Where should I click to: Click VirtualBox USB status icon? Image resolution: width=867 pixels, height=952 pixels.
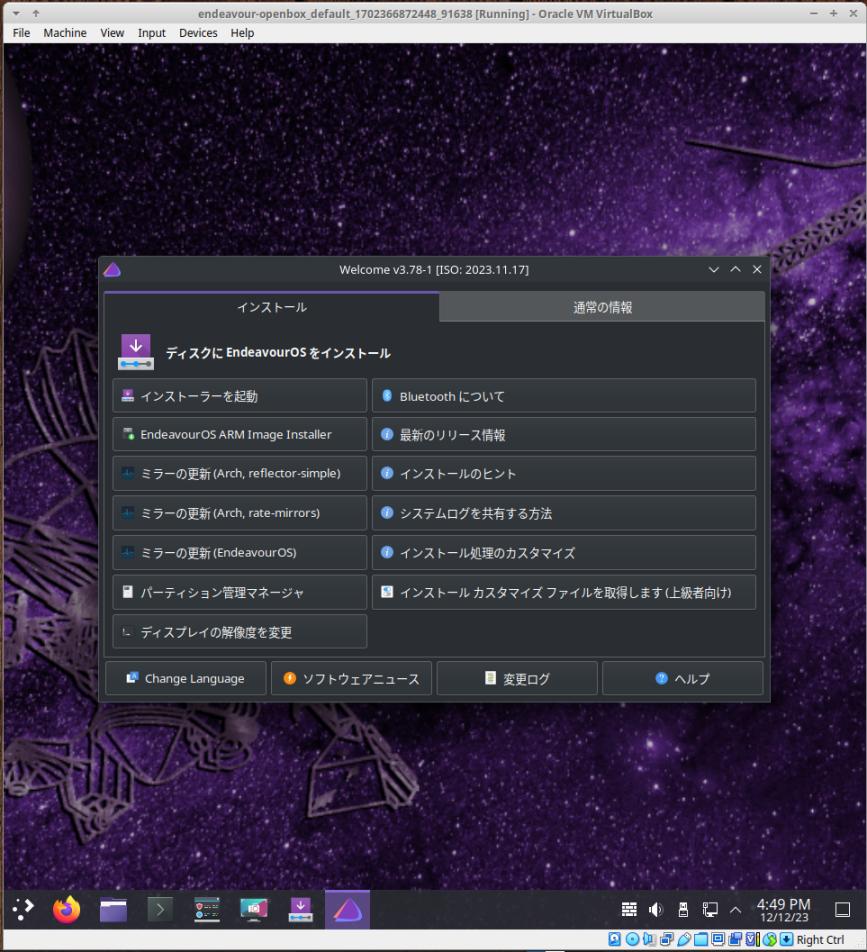[684, 939]
